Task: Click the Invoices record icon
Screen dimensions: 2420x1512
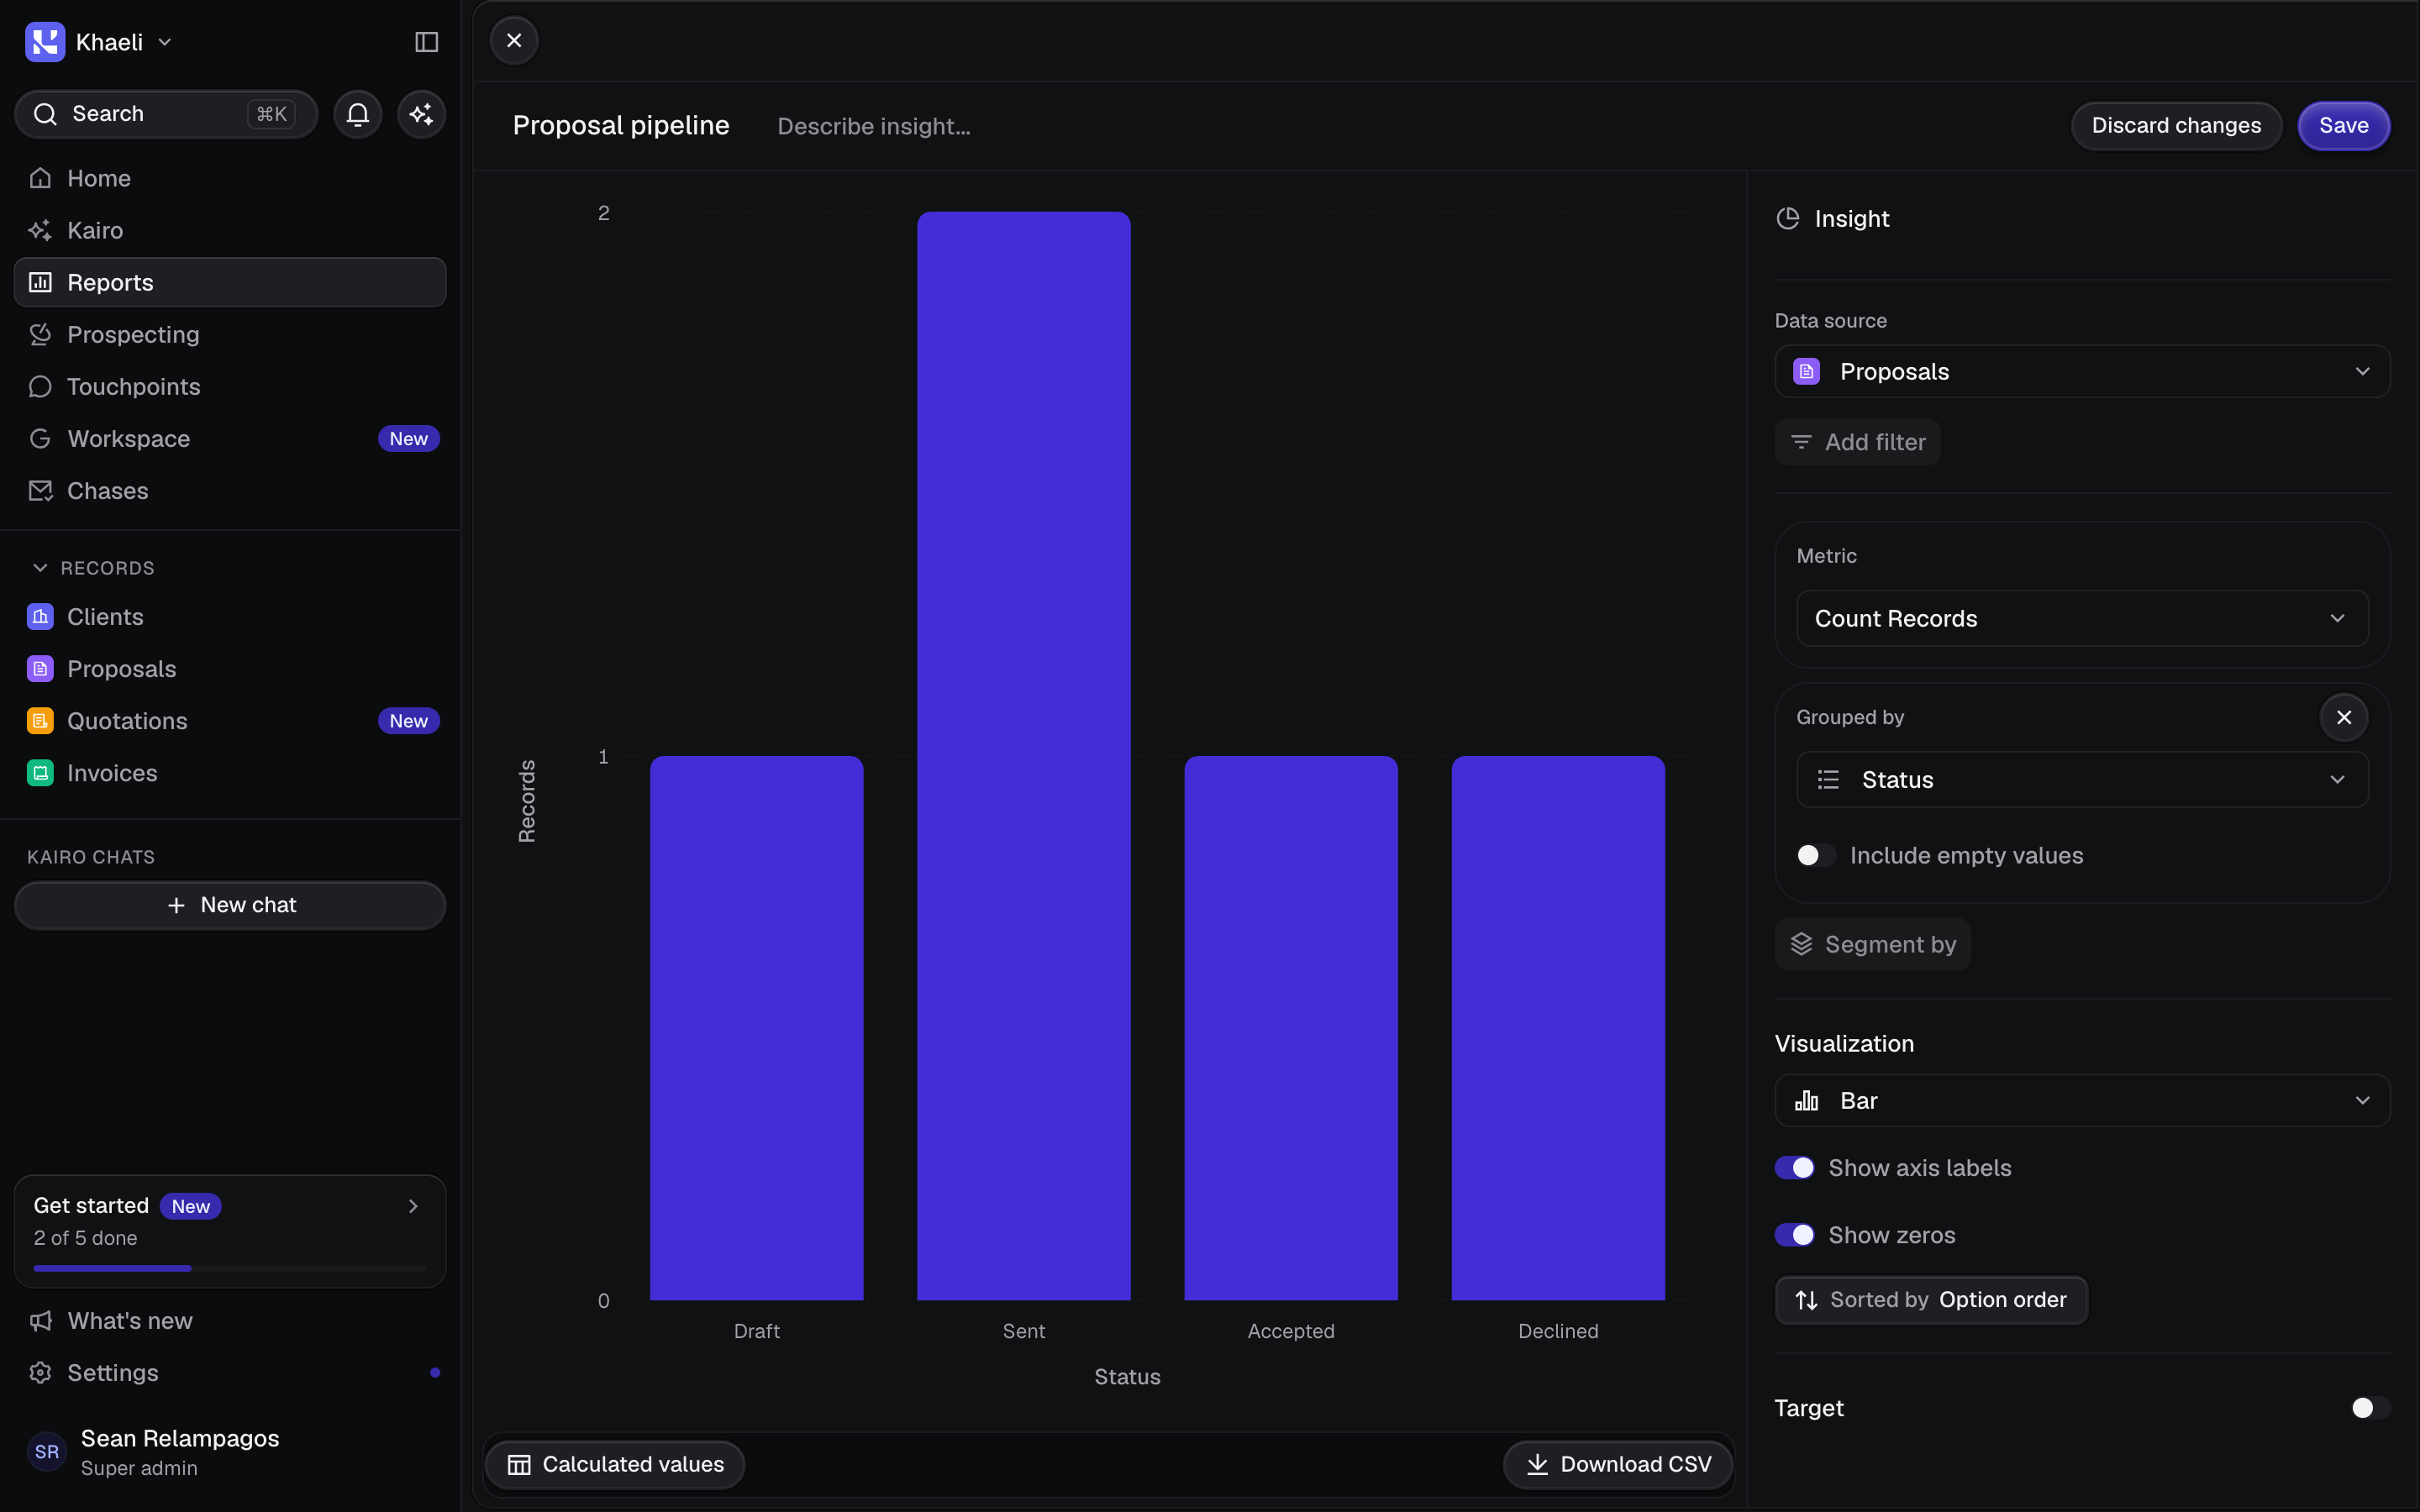Action: tap(40, 773)
